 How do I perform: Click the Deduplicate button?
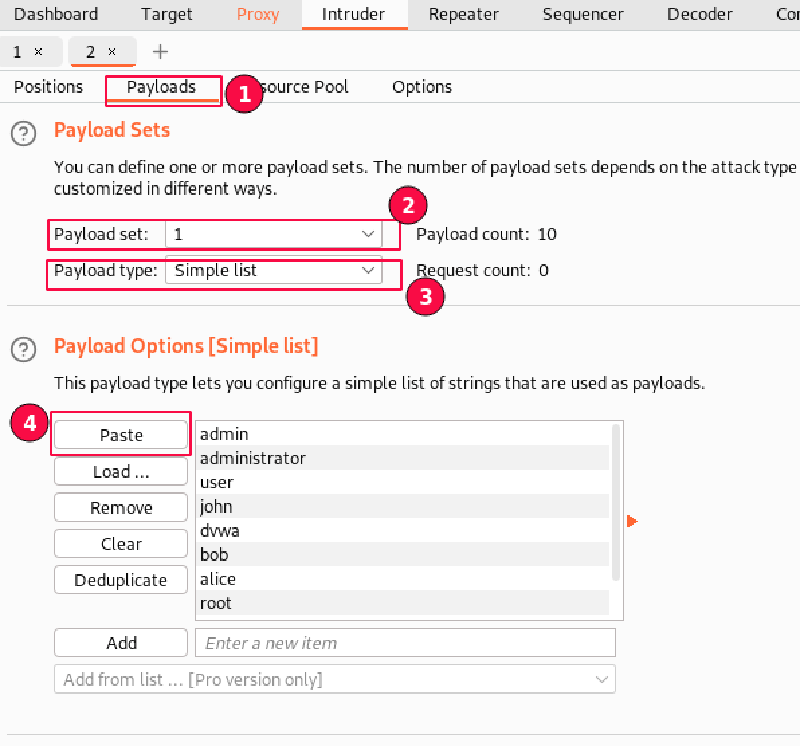(x=121, y=580)
